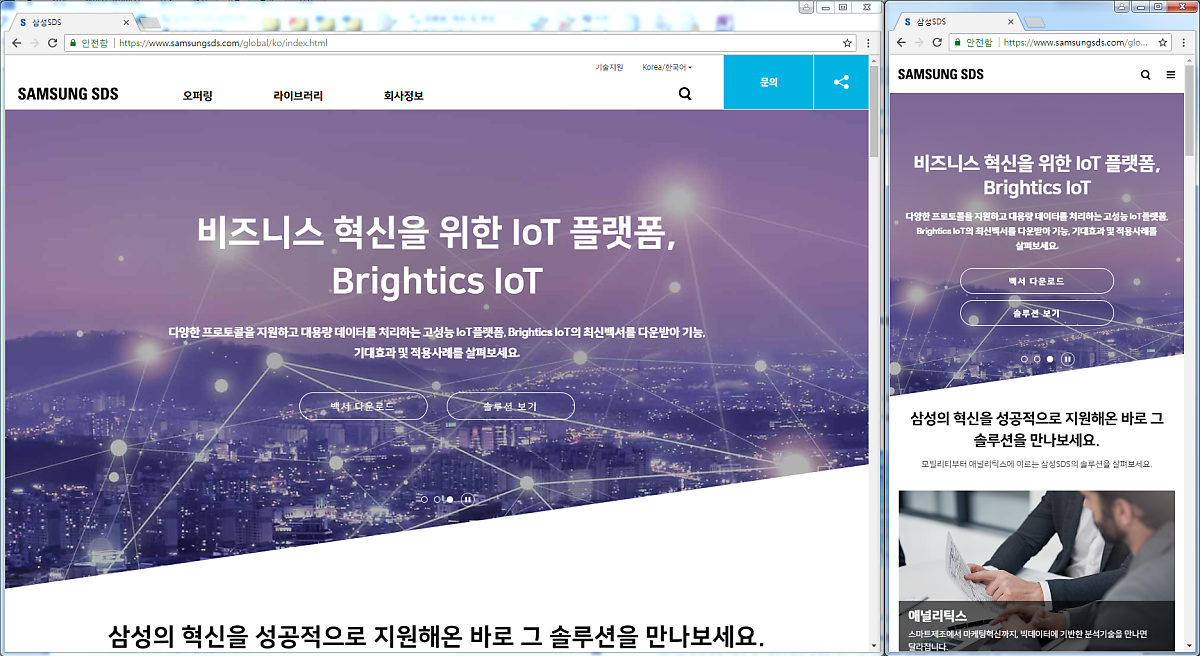Click the SAMSUNG SDS logo in the right window

(941, 74)
